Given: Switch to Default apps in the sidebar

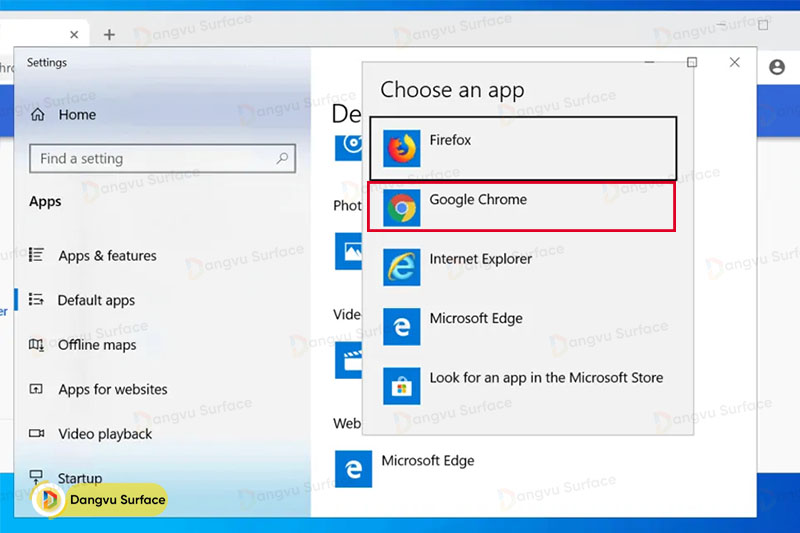Looking at the screenshot, I should [95, 300].
